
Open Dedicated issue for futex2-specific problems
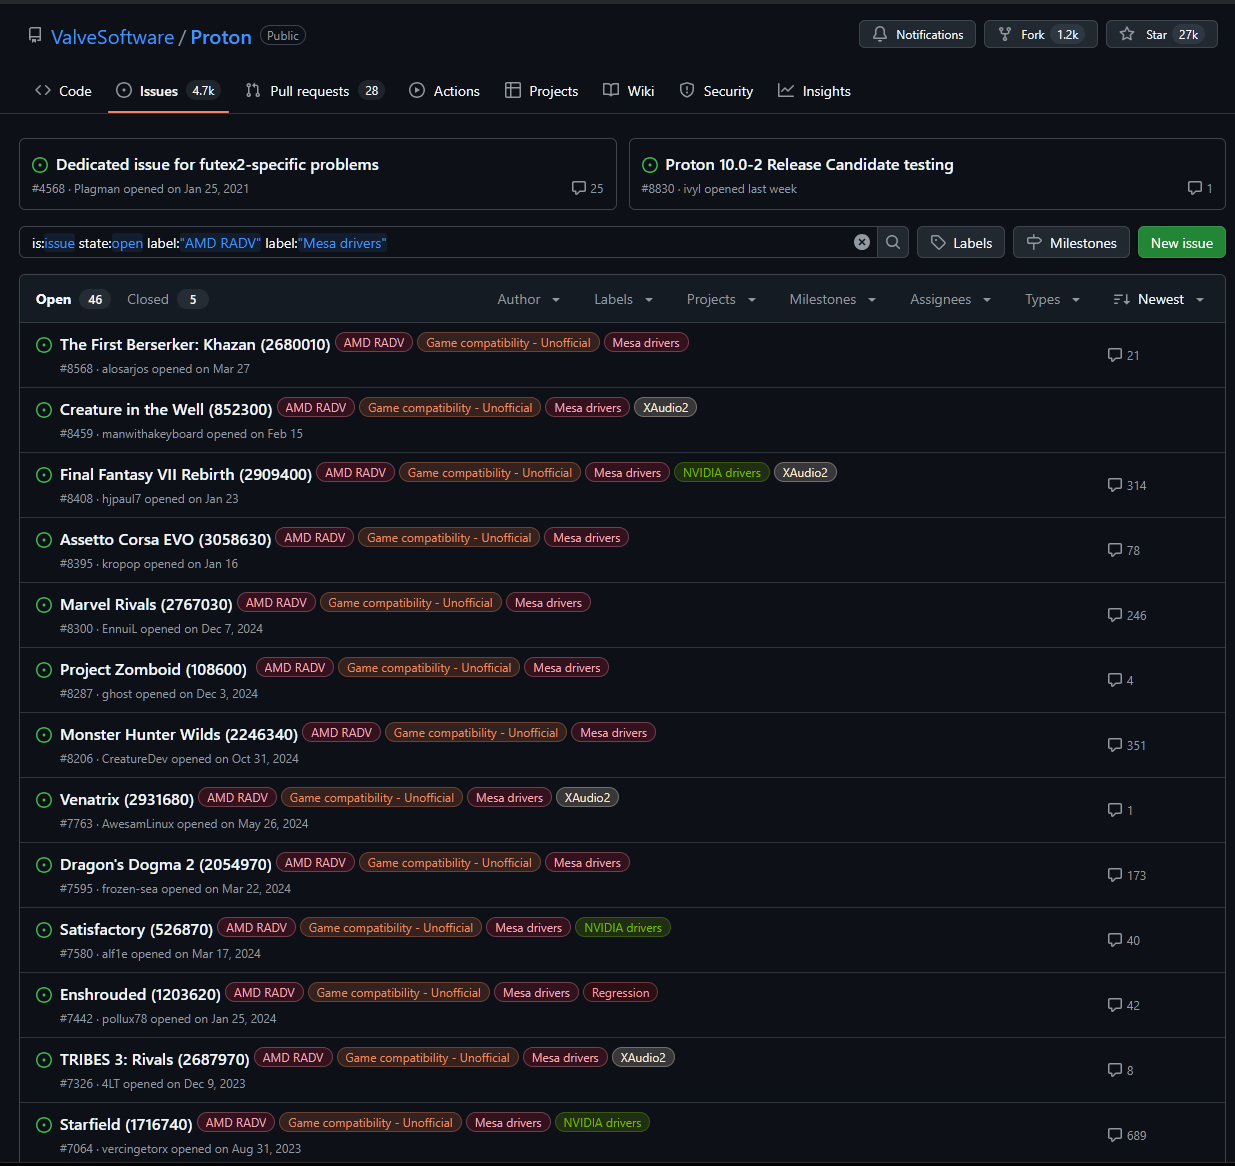pyautogui.click(x=217, y=164)
